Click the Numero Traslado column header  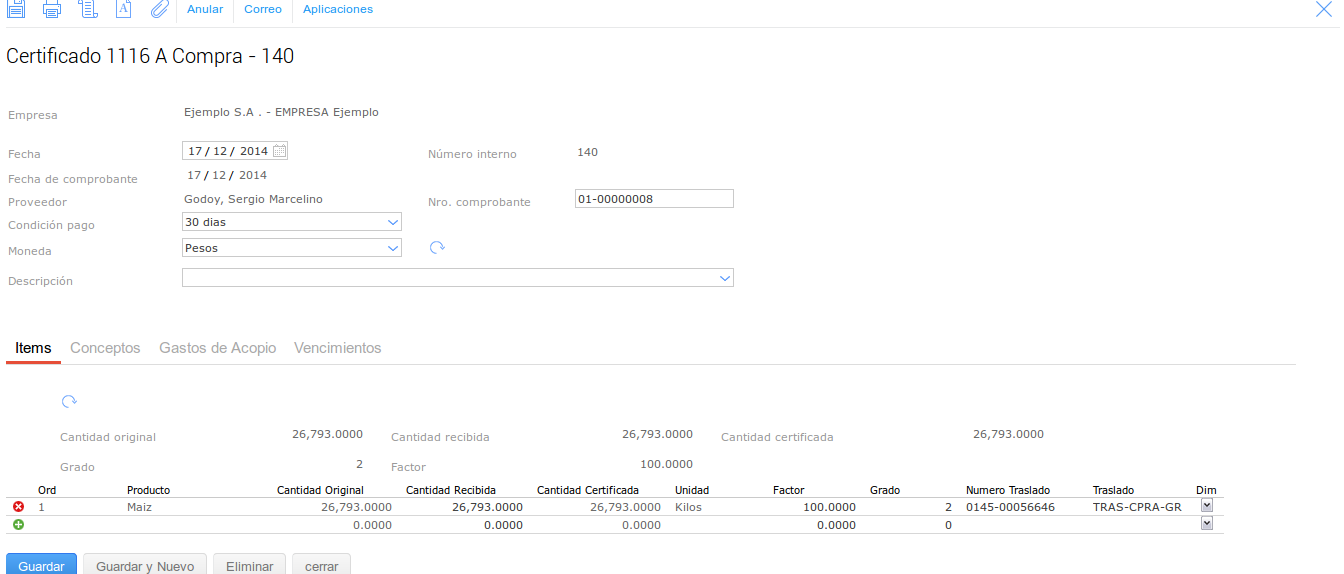coord(1008,490)
